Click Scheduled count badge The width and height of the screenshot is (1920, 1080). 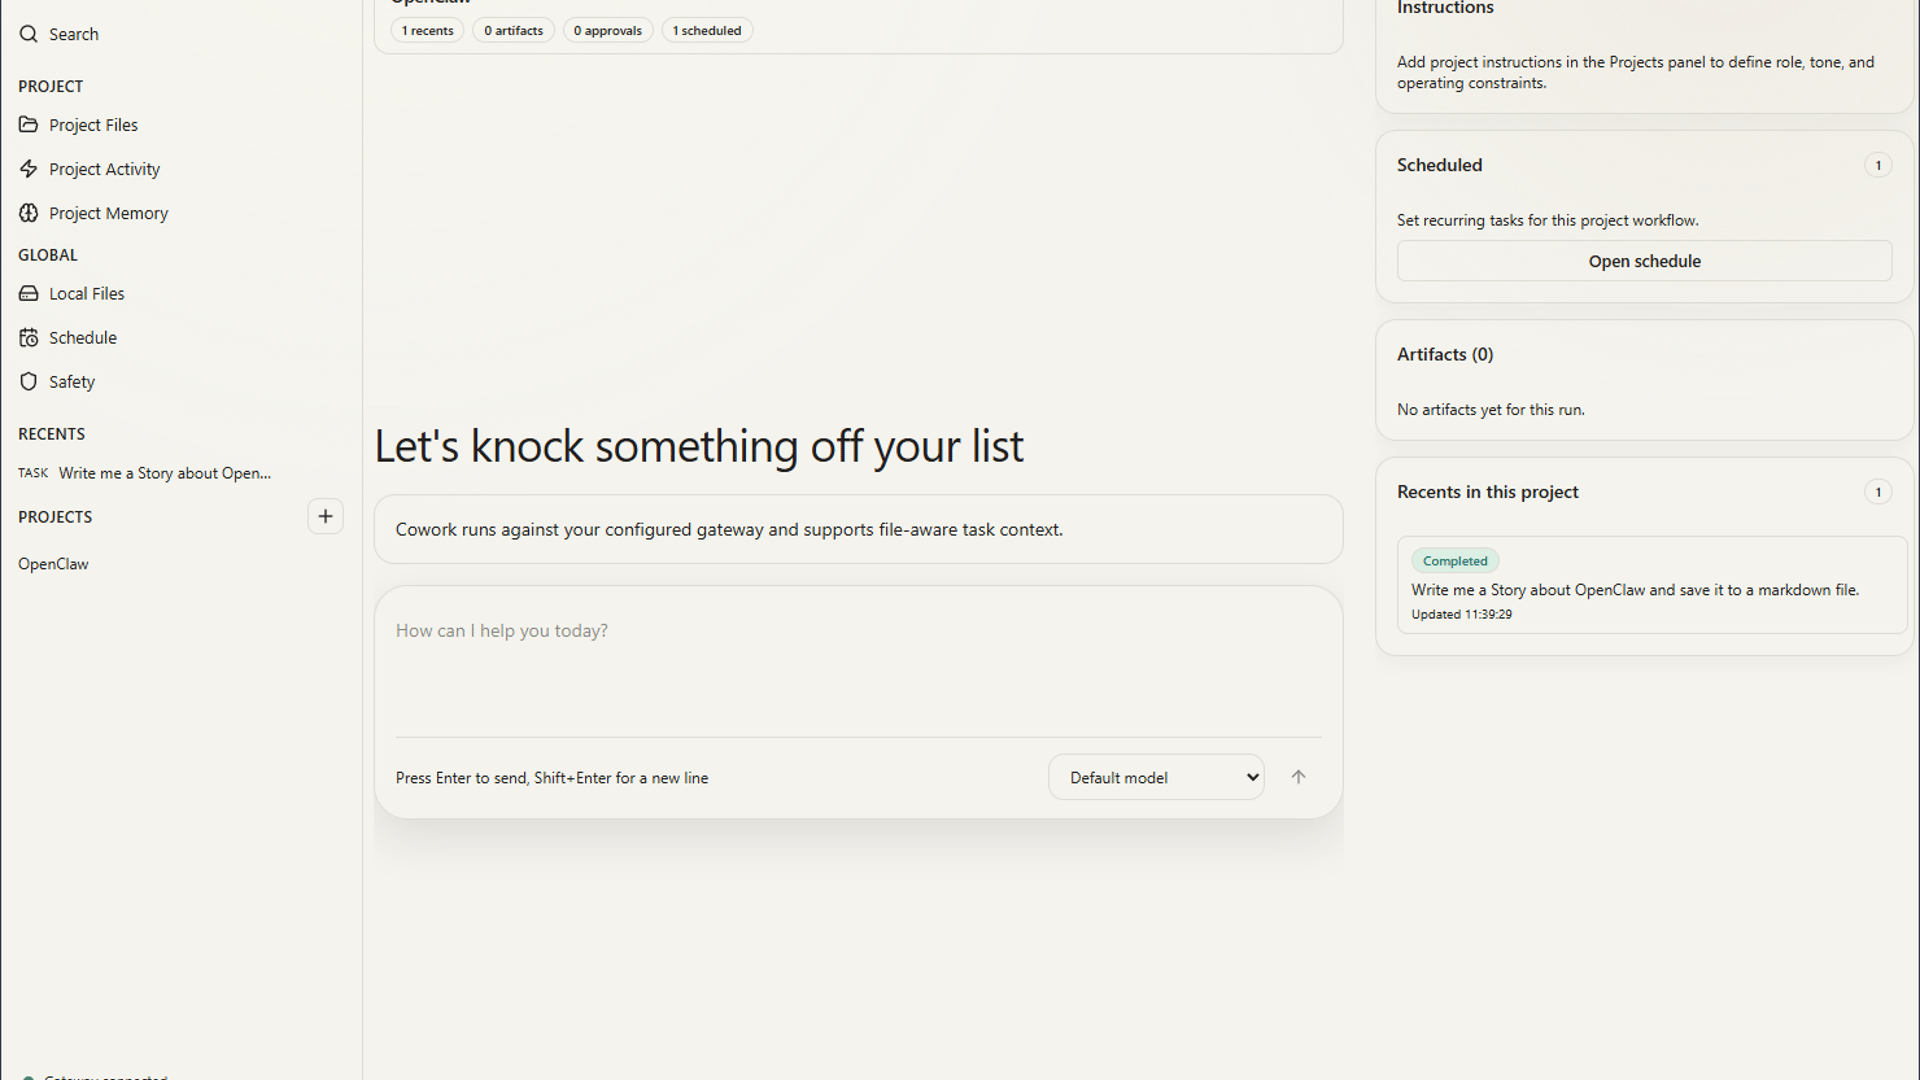[1877, 165]
